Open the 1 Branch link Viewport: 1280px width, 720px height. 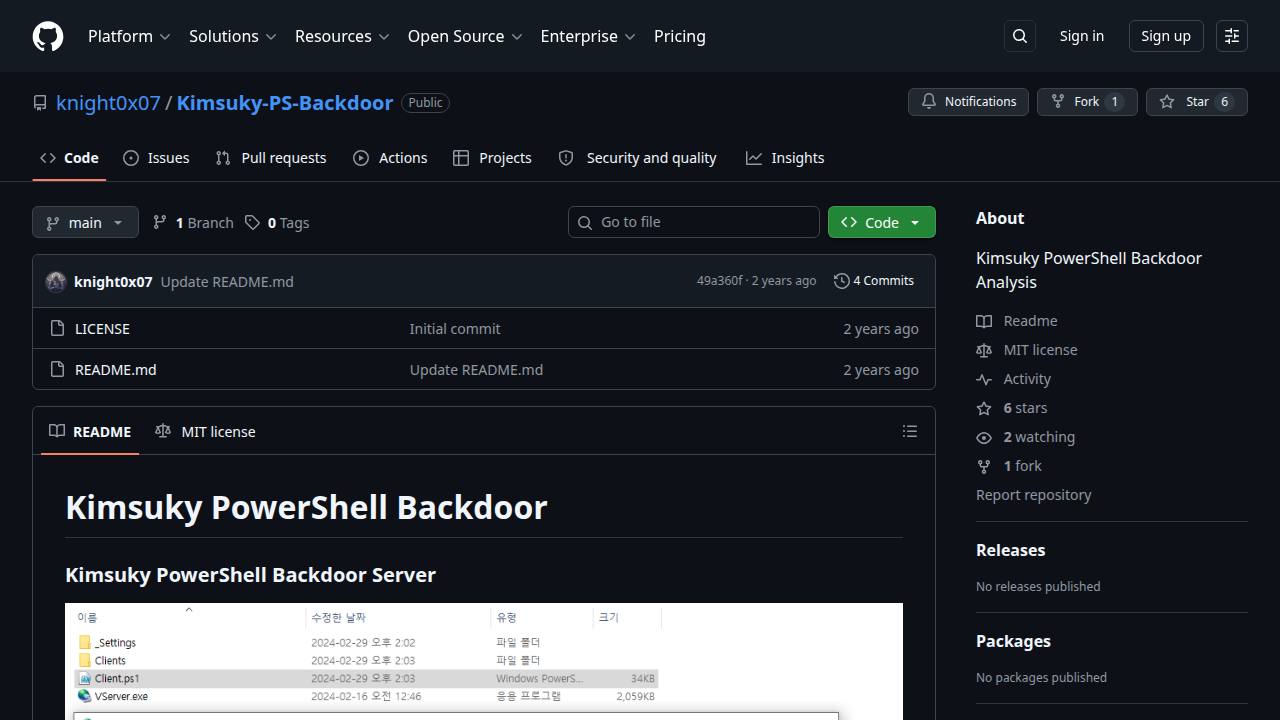(193, 222)
